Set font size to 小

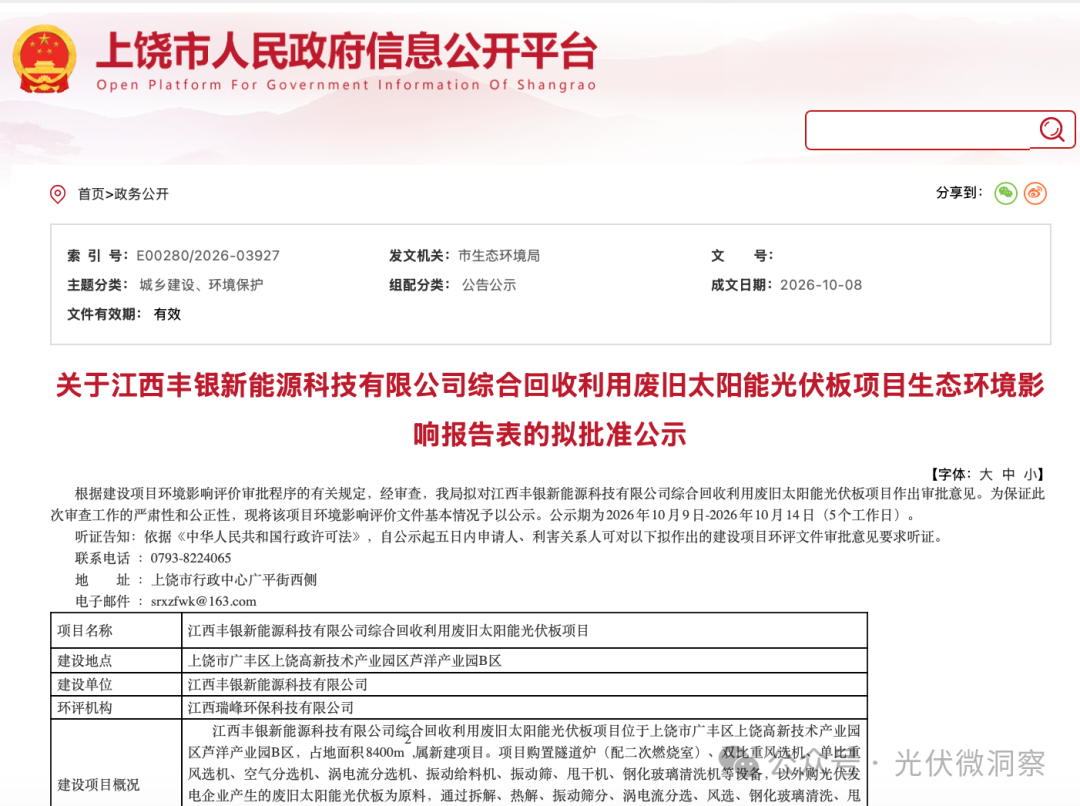point(1030,475)
